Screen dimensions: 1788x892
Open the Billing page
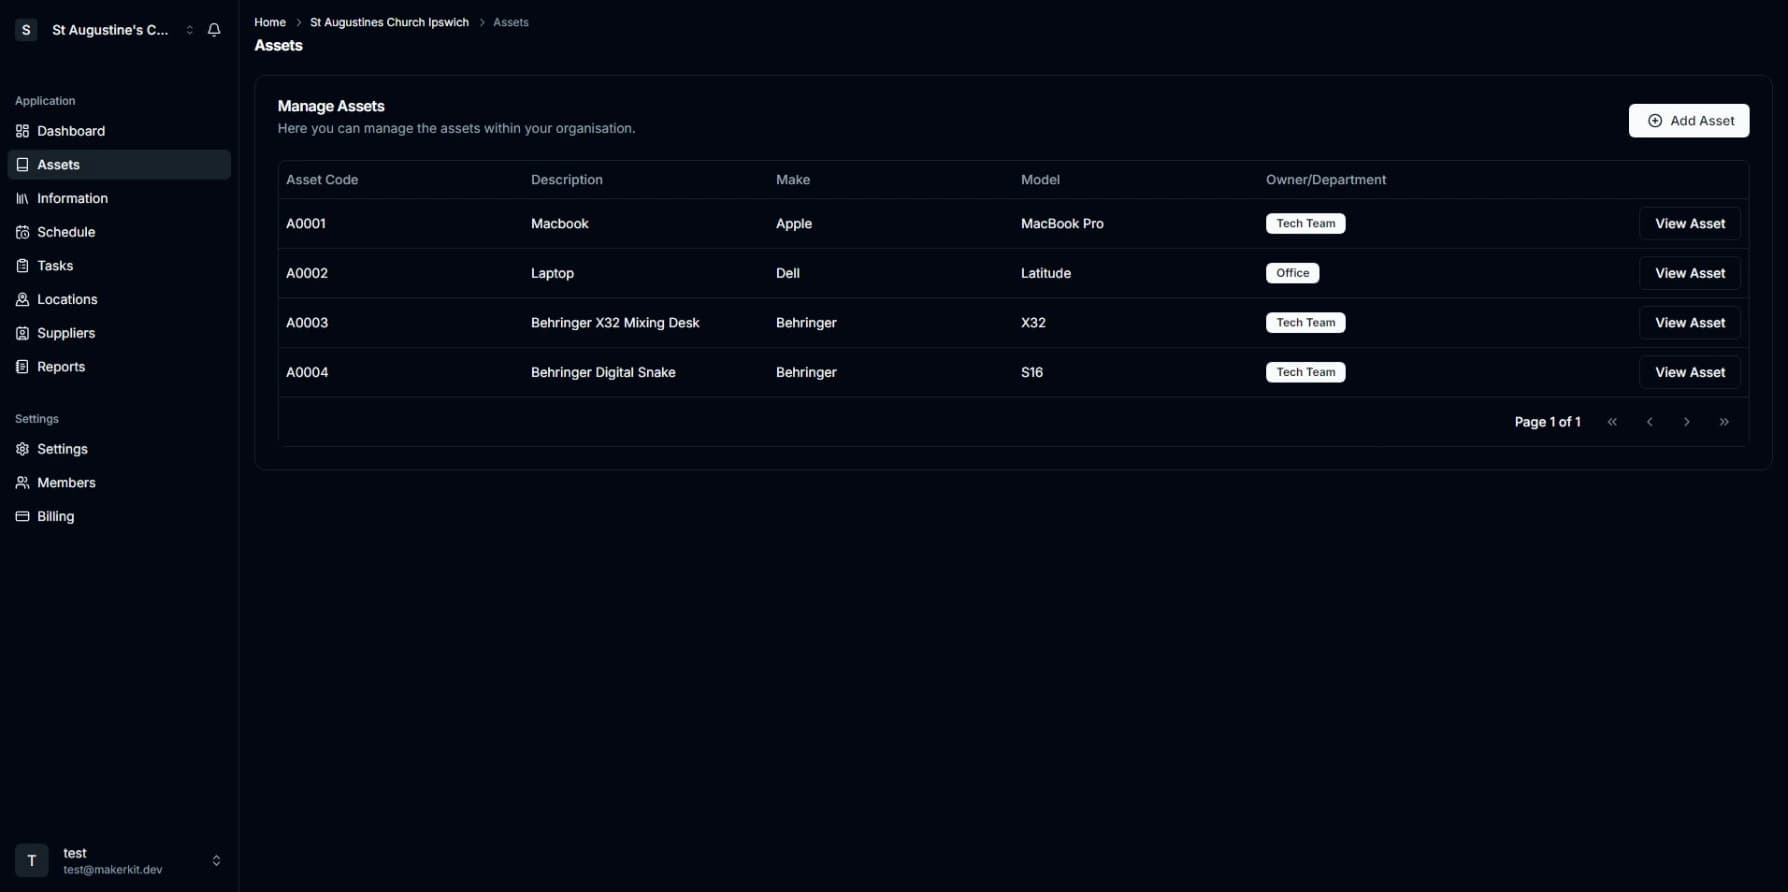tap(119, 516)
